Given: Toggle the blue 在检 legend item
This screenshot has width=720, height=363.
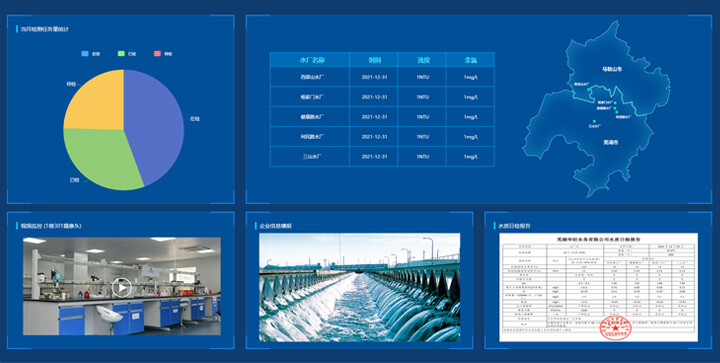Looking at the screenshot, I should (x=90, y=54).
